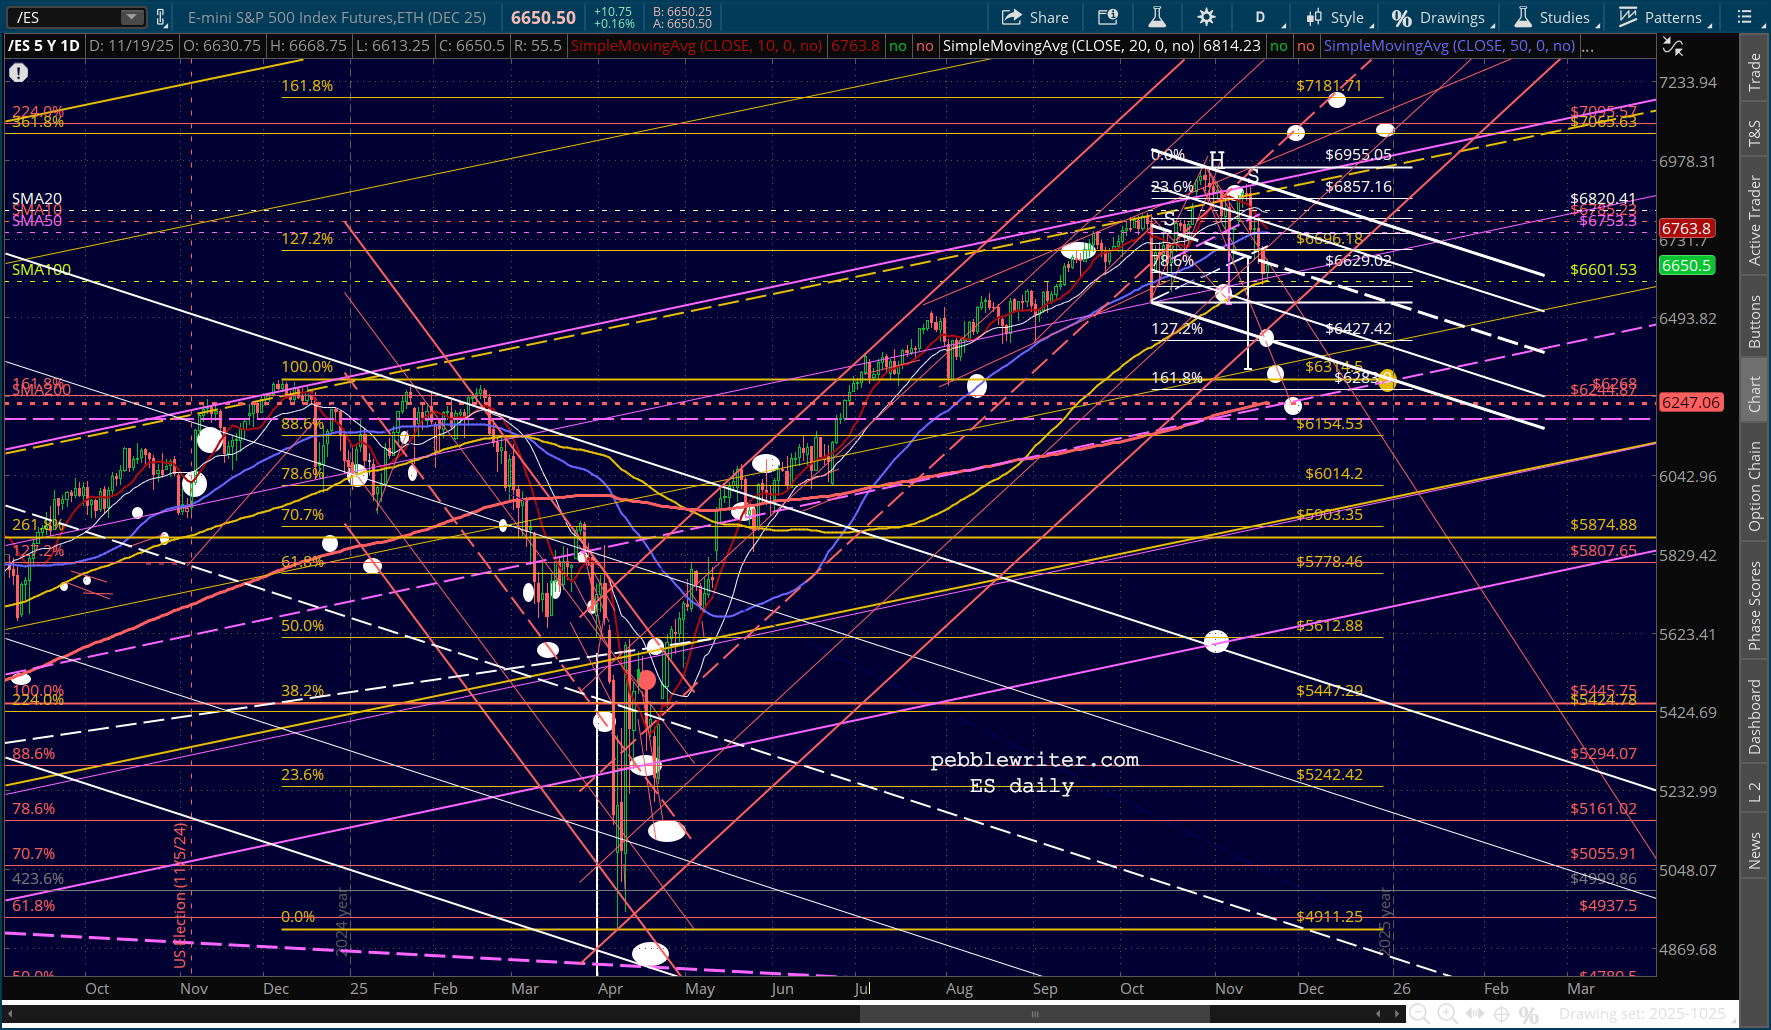Click the Share button in the toolbar

1035,17
